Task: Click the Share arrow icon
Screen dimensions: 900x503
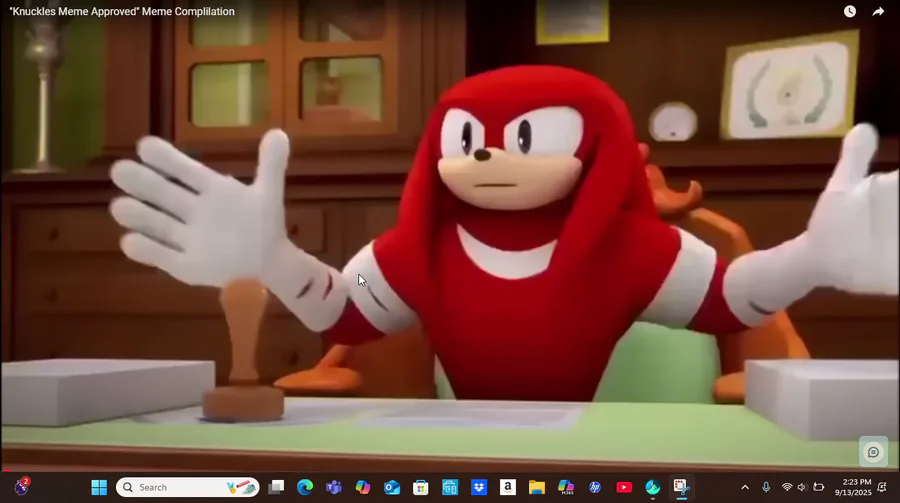Action: [878, 11]
